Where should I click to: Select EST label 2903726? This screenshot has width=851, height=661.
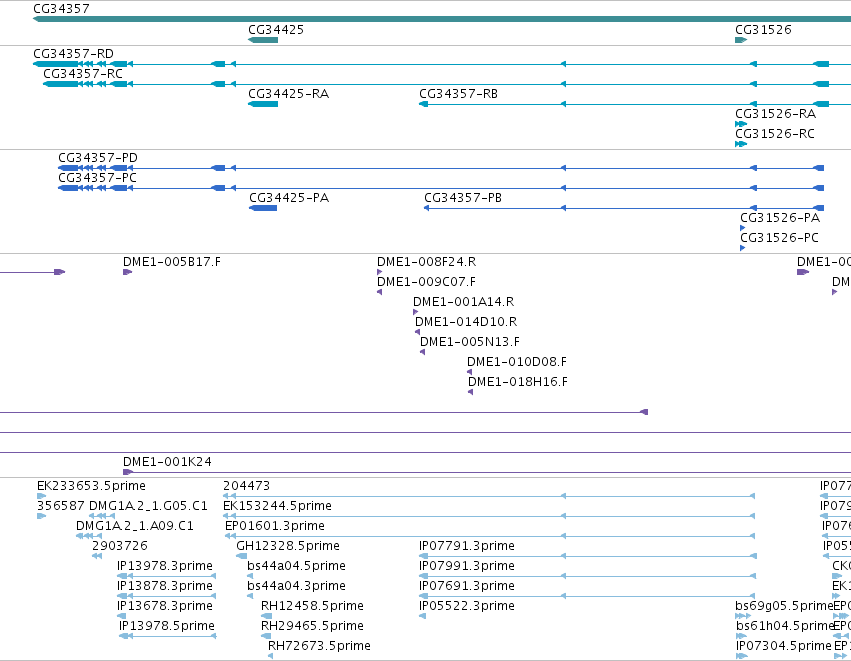point(119,546)
